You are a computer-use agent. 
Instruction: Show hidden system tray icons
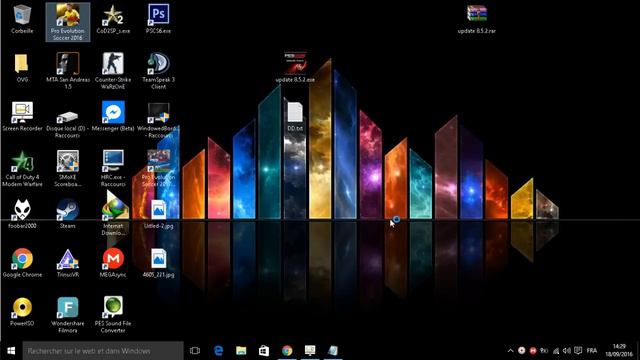click(510, 351)
